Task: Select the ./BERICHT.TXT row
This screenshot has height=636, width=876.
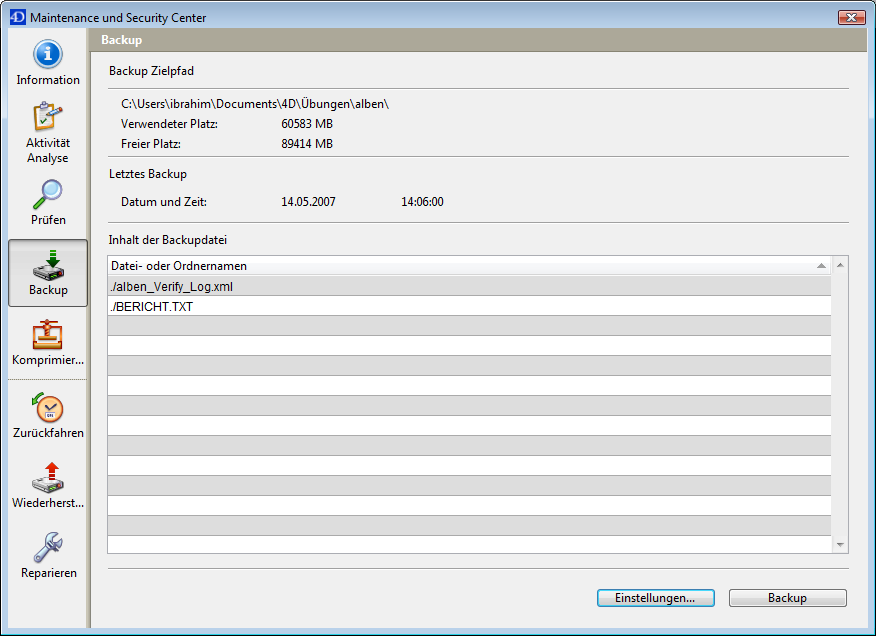Action: (468, 306)
